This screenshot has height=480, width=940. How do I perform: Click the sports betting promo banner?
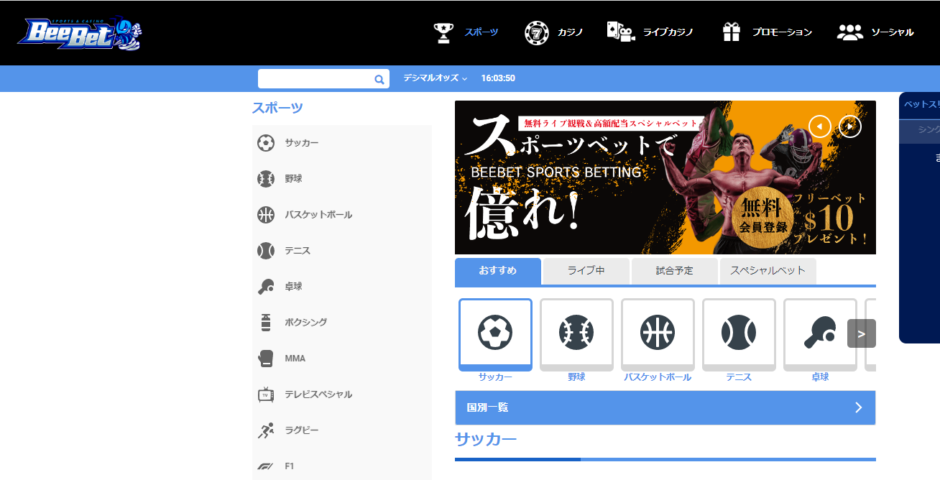coord(665,177)
